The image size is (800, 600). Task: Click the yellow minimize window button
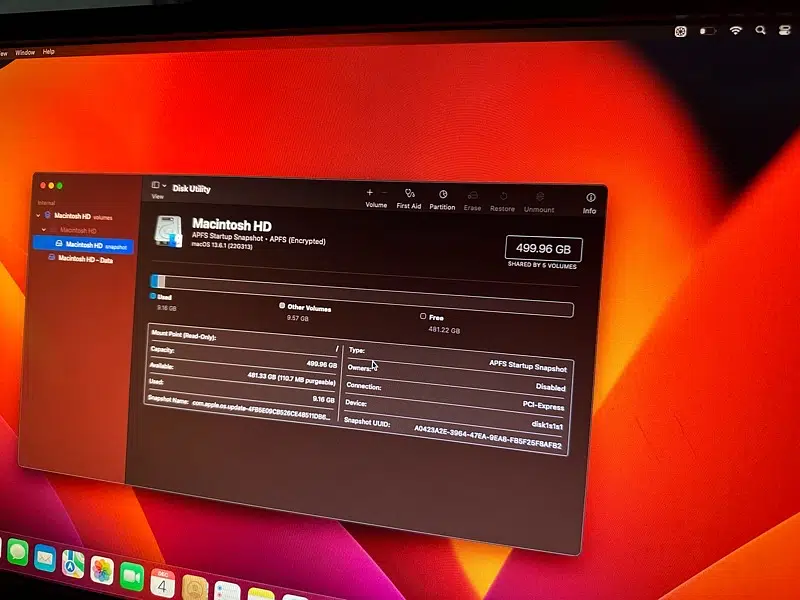point(51,186)
